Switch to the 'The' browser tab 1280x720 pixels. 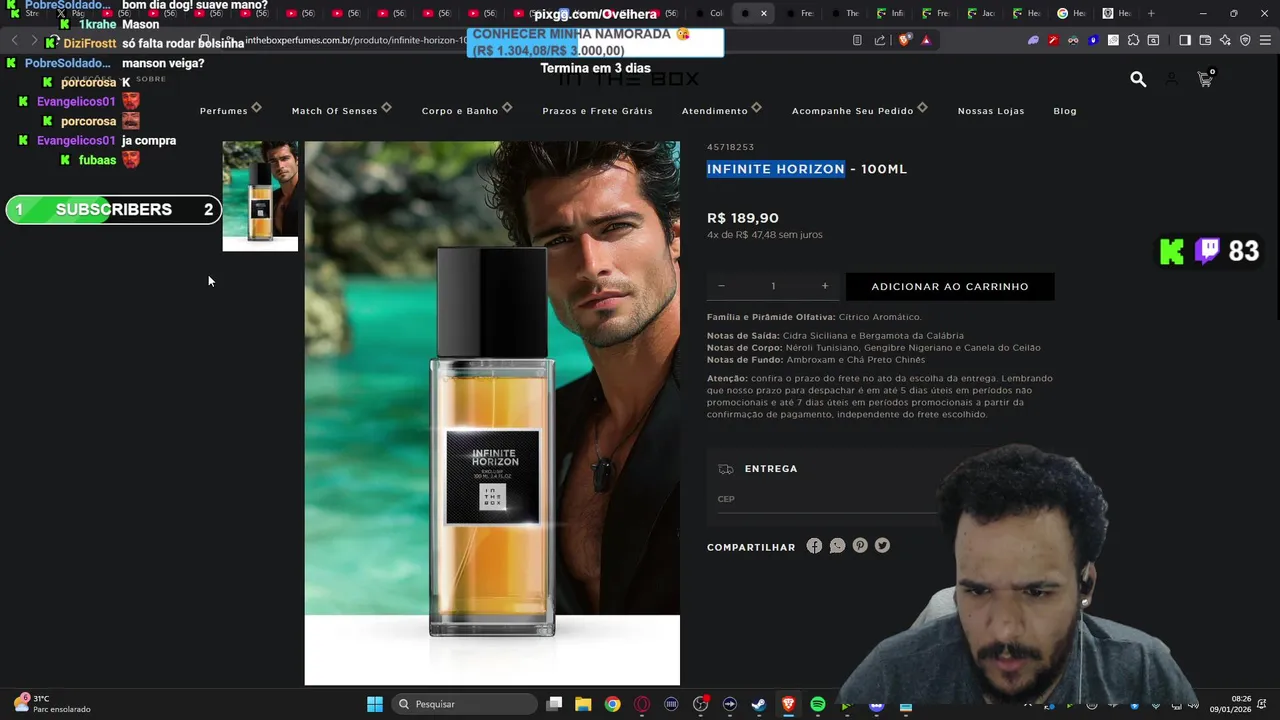click(x=848, y=13)
